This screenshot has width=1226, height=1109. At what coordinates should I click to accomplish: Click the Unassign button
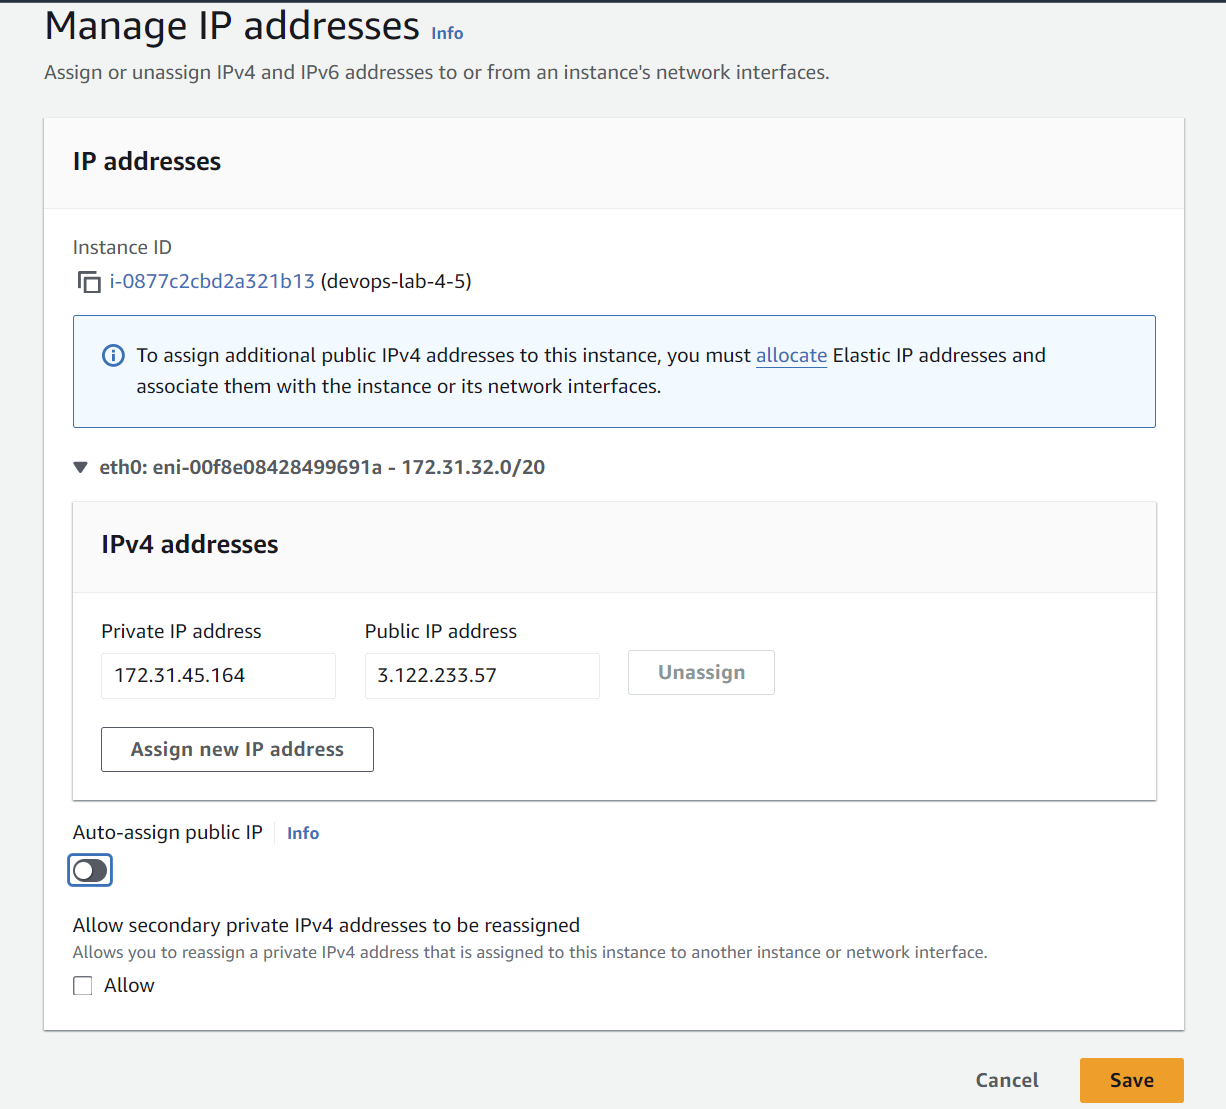[701, 673]
